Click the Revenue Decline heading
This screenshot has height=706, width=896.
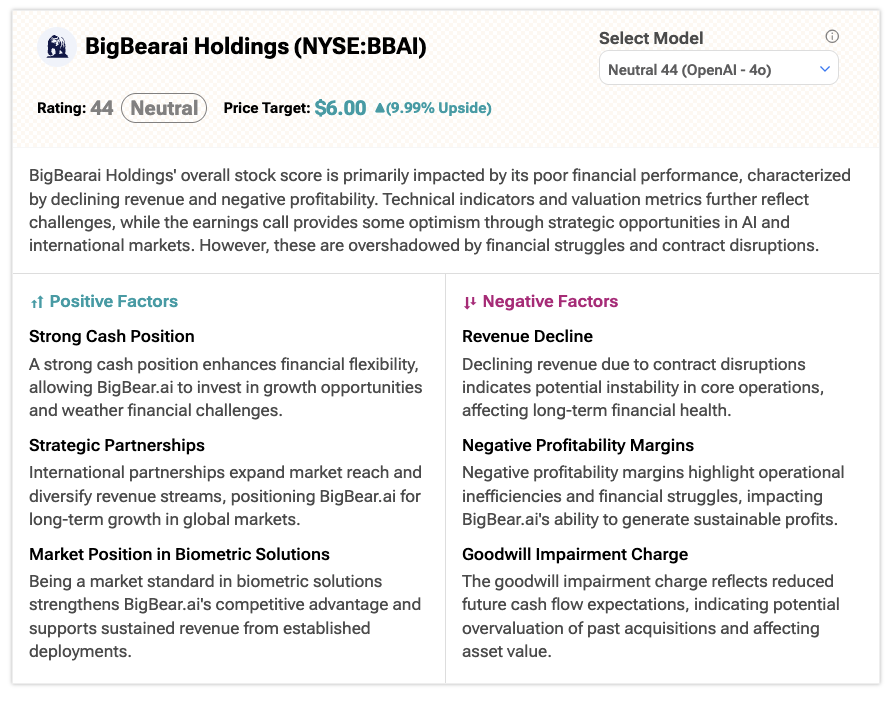coord(527,336)
